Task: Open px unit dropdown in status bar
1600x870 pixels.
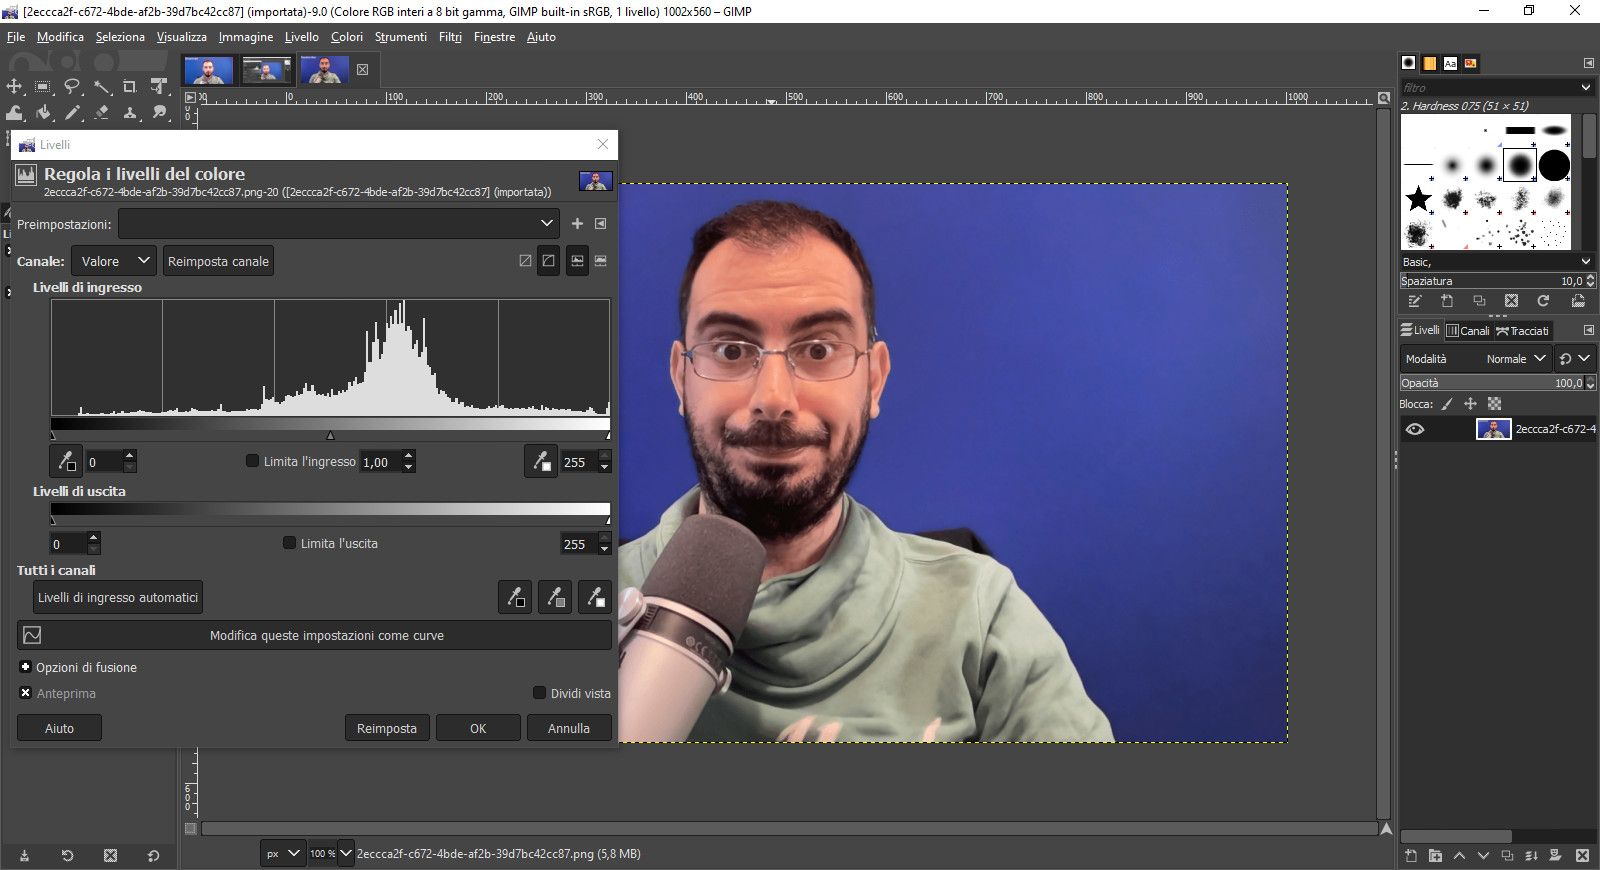Action: [x=282, y=854]
